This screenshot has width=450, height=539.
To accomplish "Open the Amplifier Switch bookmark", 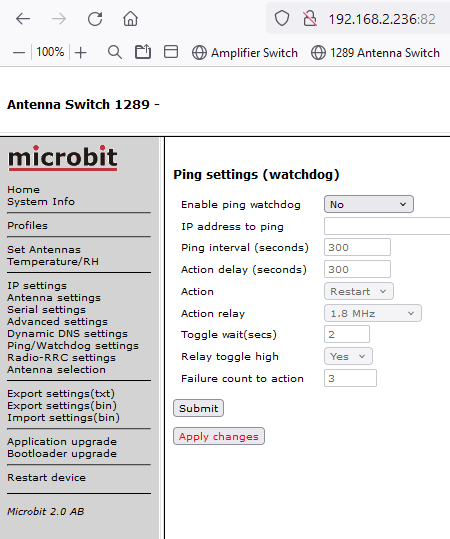I will coord(245,53).
